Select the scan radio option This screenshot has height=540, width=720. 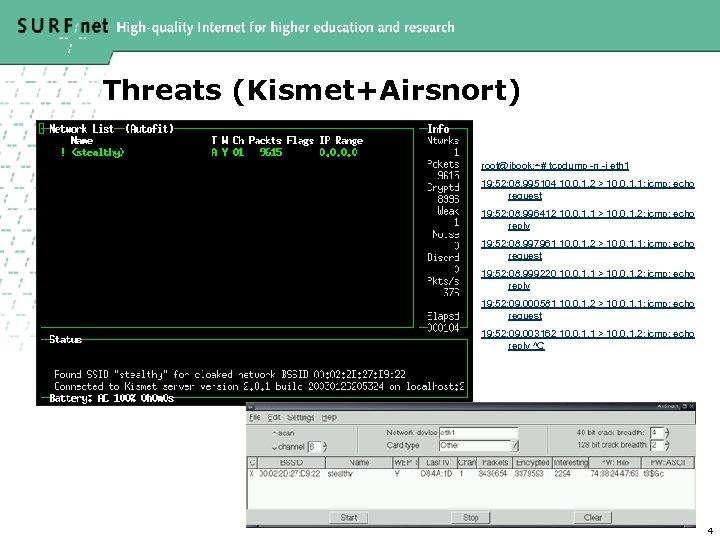283,433
